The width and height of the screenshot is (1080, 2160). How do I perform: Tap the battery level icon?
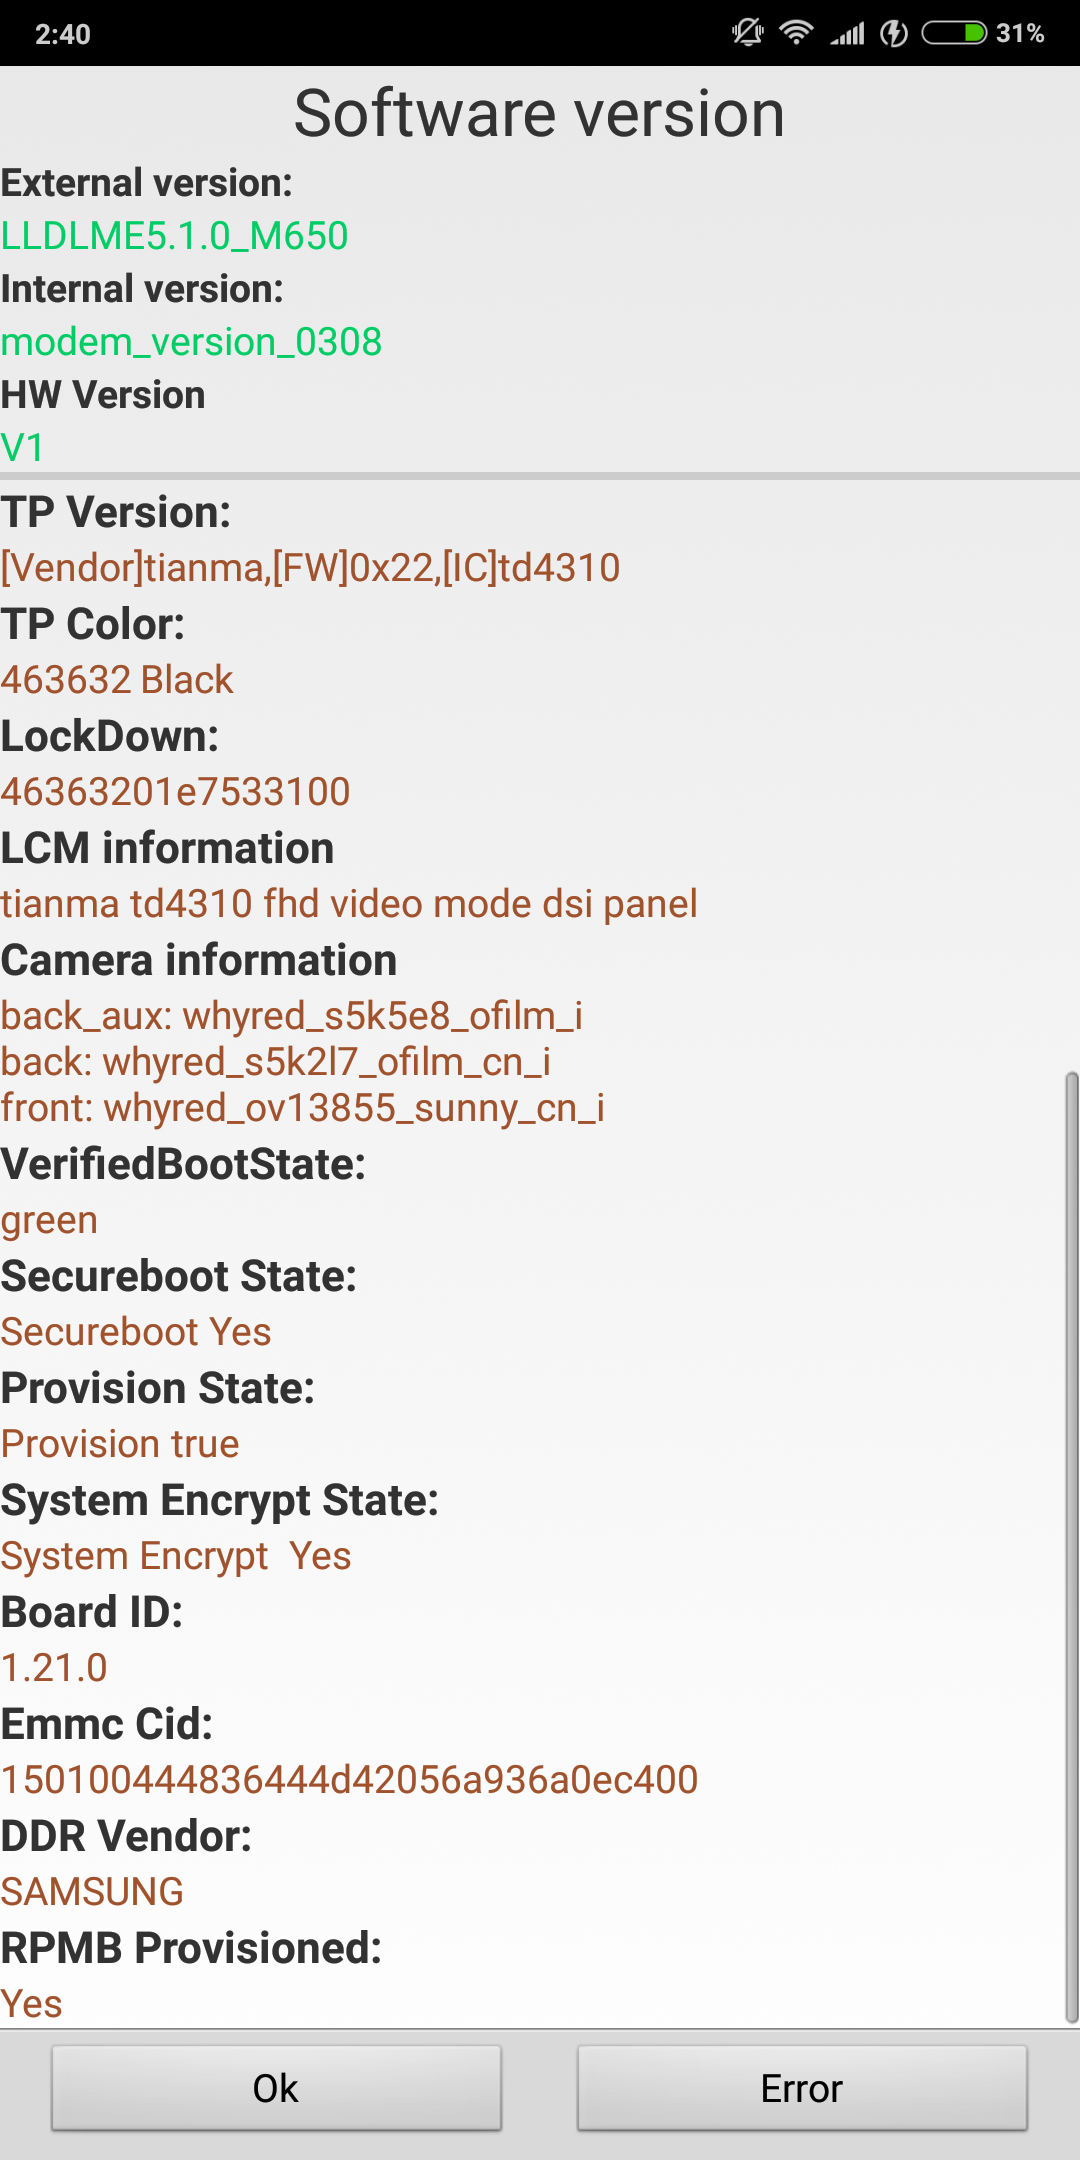[954, 34]
